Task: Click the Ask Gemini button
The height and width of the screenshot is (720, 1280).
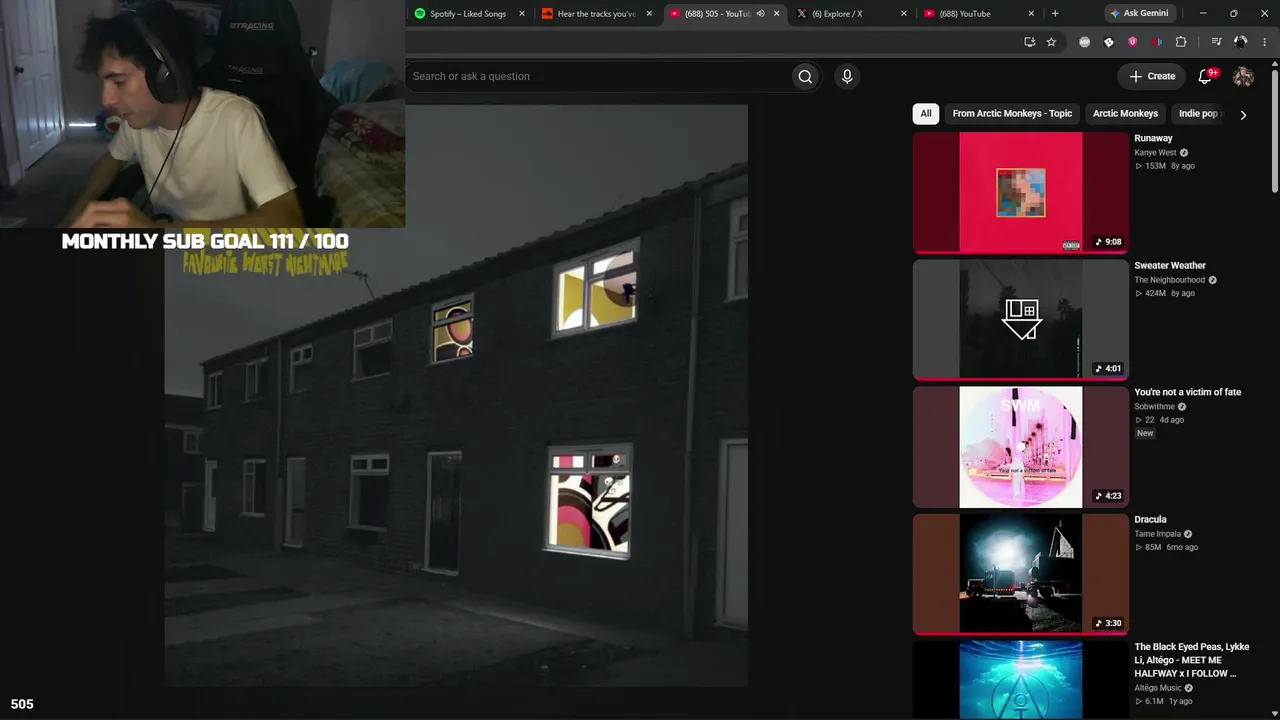Action: click(x=1139, y=14)
